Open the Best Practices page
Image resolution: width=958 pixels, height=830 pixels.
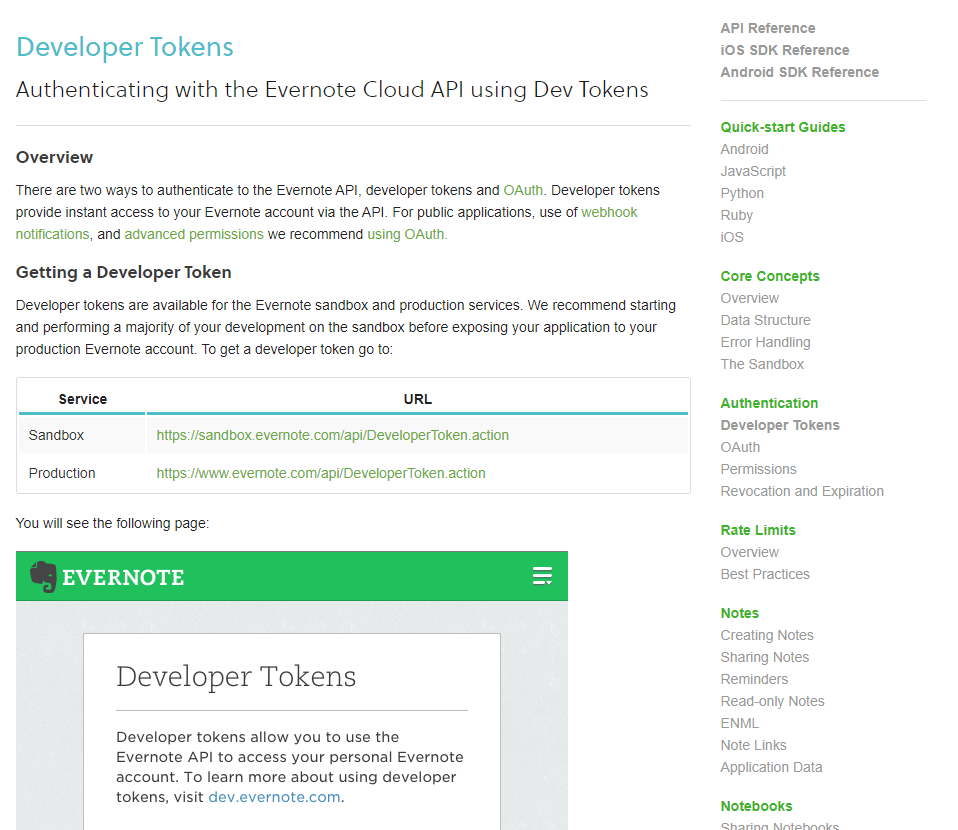[x=765, y=575]
